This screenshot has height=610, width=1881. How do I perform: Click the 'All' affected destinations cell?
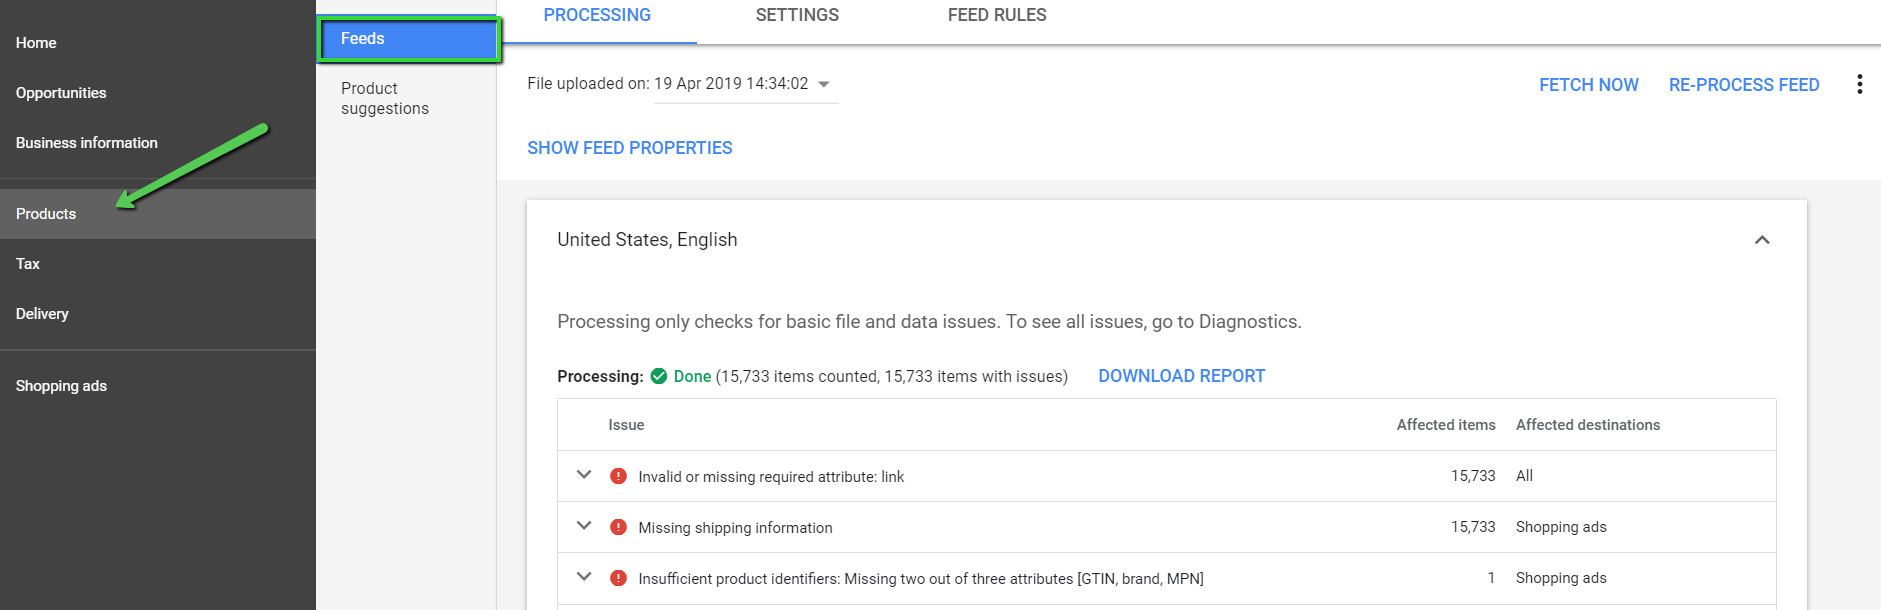(x=1524, y=476)
